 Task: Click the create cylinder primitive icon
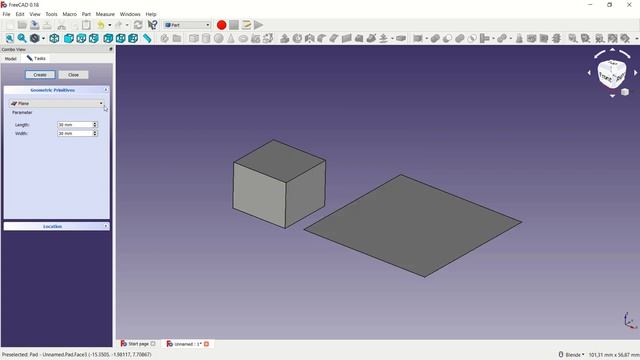[206, 38]
